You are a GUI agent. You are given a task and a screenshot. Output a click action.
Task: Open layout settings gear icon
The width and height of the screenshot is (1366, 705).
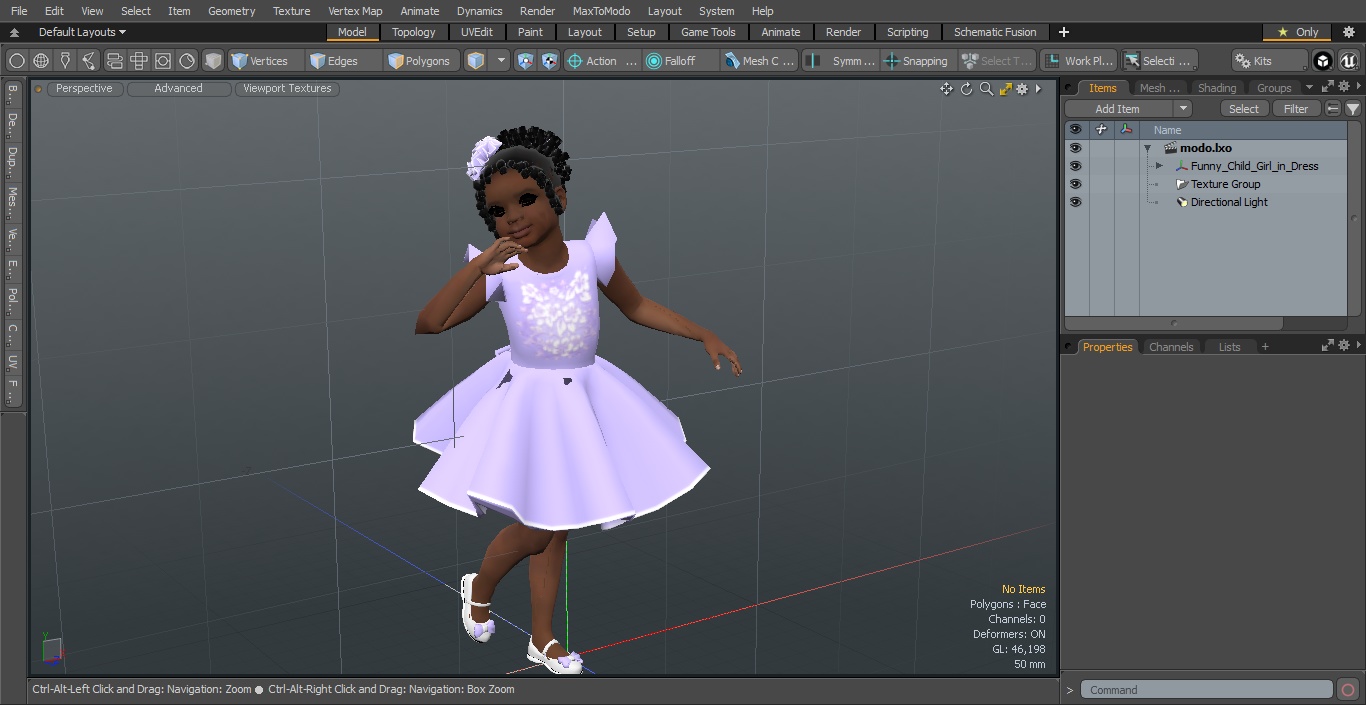click(x=1348, y=32)
